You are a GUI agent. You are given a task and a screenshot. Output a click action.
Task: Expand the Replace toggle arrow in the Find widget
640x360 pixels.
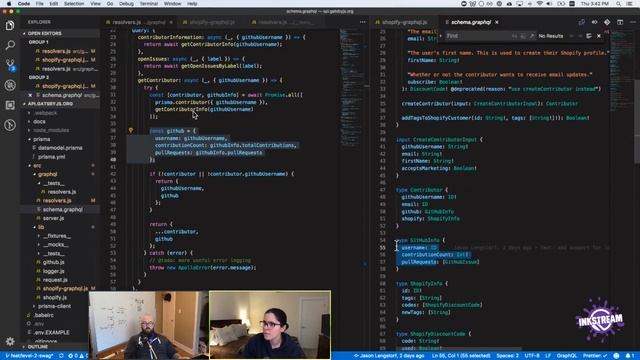click(x=440, y=36)
